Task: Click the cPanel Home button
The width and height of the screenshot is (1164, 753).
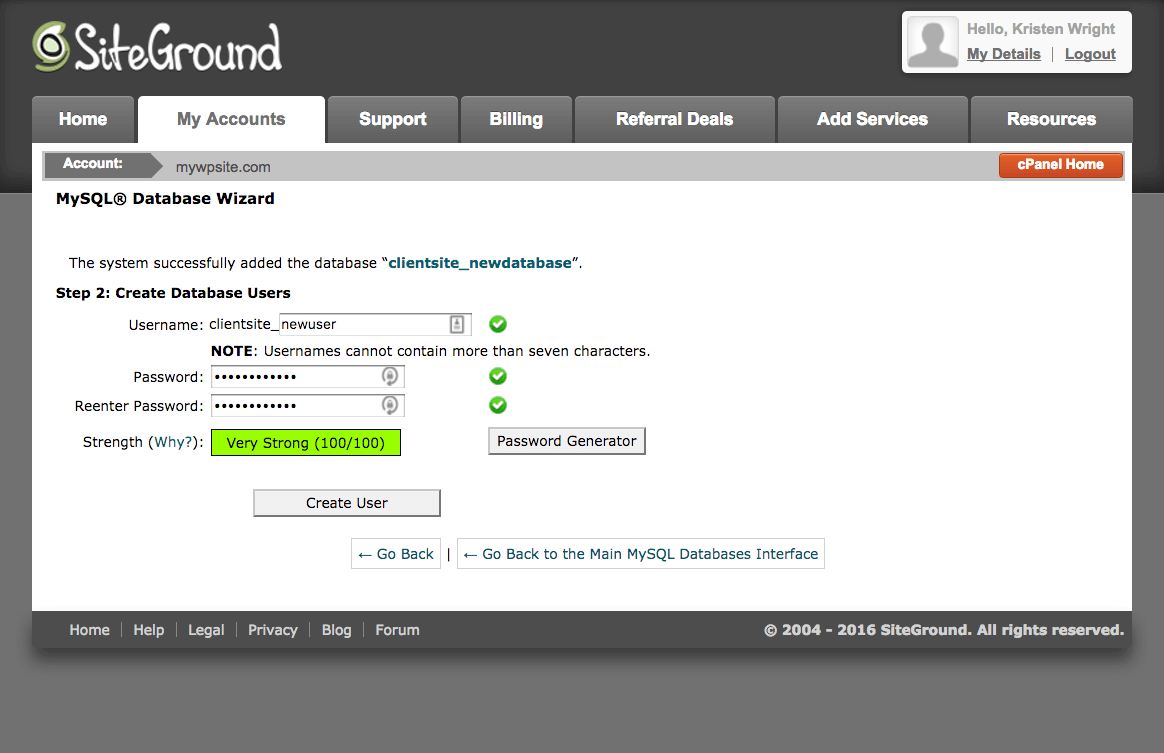Action: pyautogui.click(x=1060, y=165)
